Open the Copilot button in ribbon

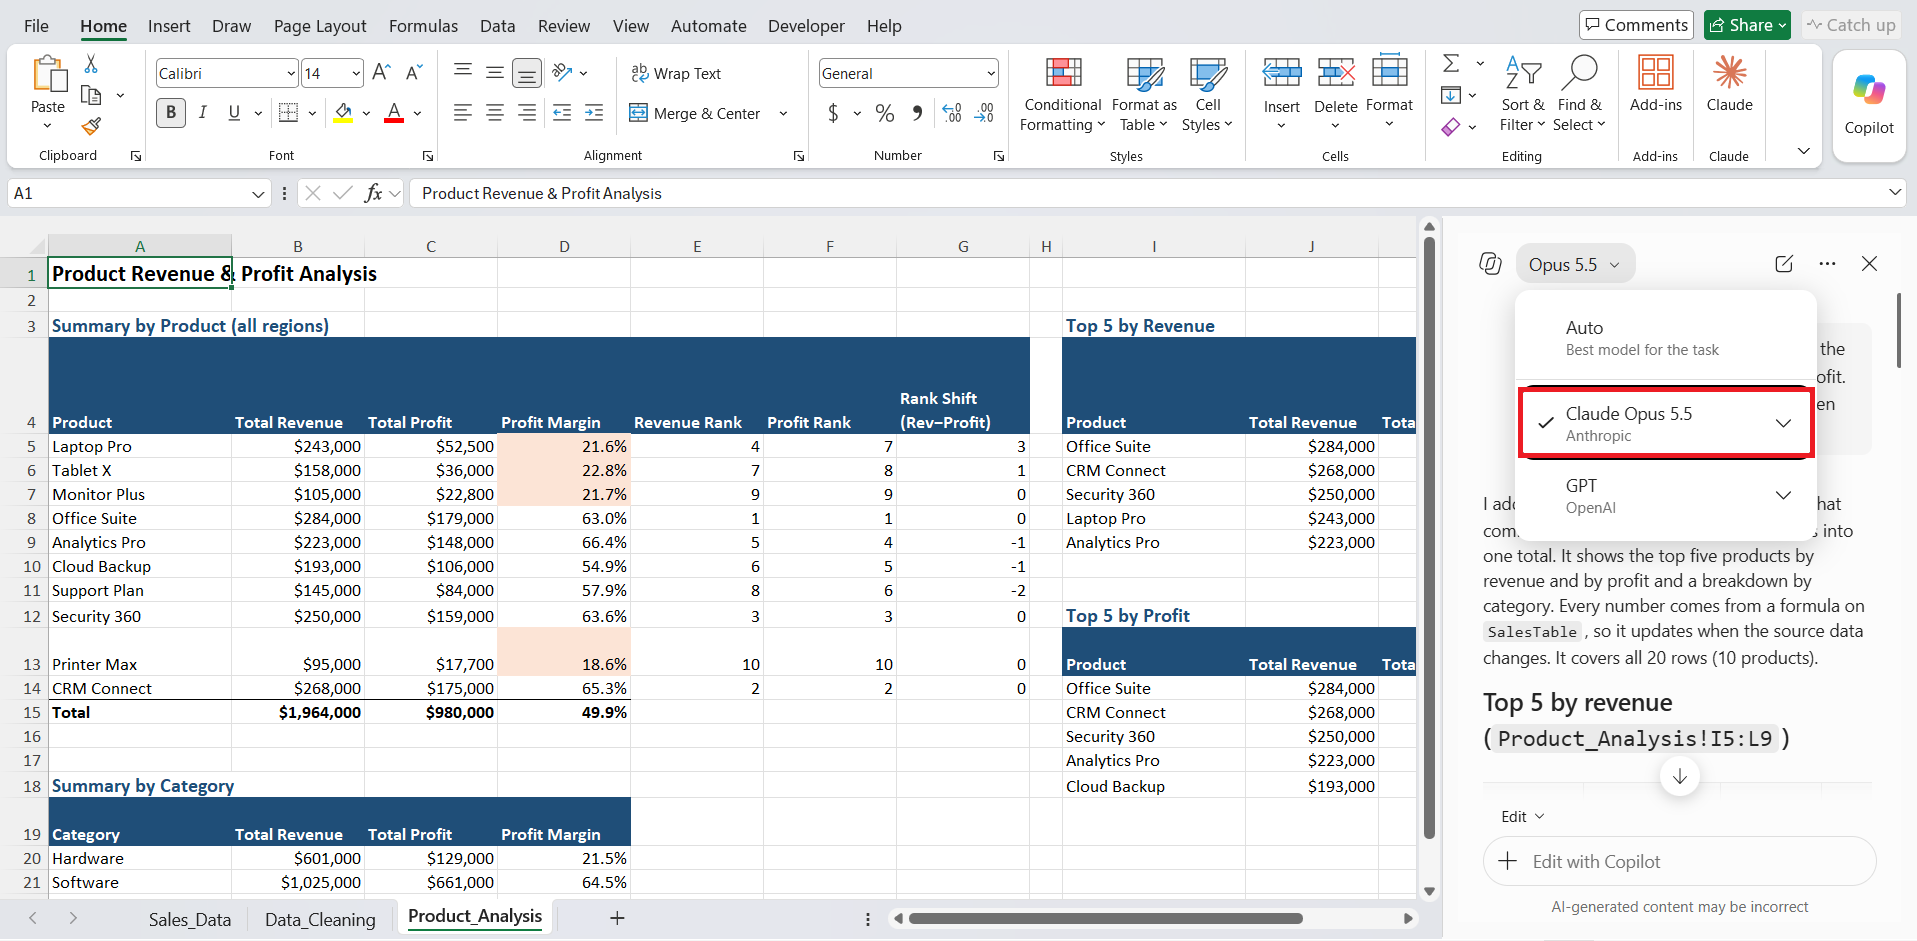coord(1869,105)
